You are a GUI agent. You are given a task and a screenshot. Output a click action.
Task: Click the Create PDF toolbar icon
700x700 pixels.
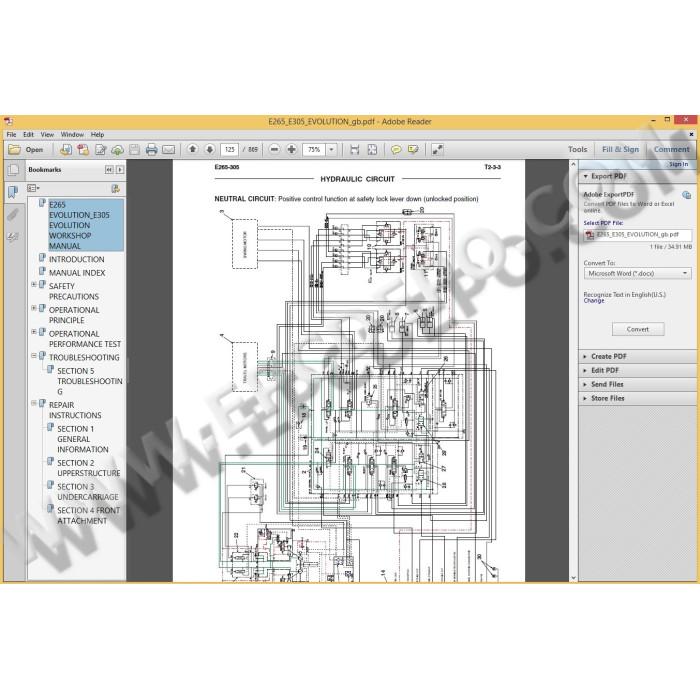[x=83, y=150]
